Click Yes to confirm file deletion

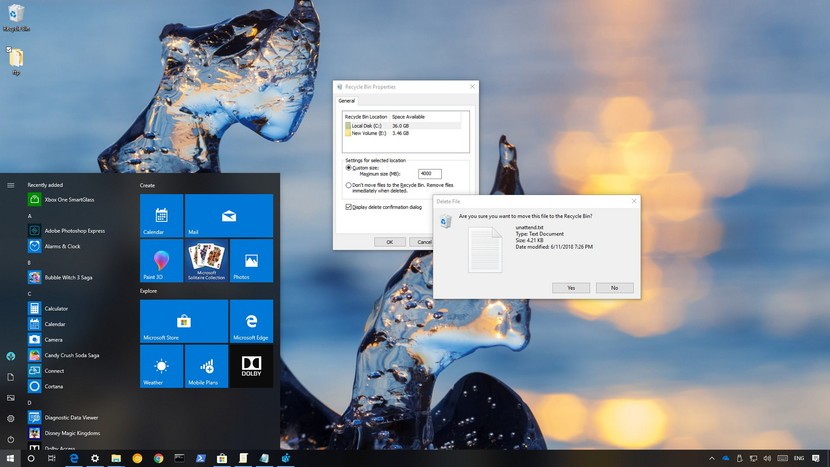[x=570, y=287]
